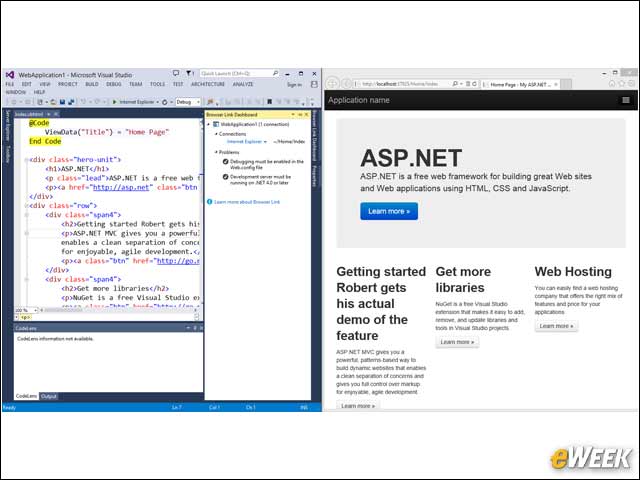
Task: Open the ARCHITECTURE menu
Action: pos(208,84)
